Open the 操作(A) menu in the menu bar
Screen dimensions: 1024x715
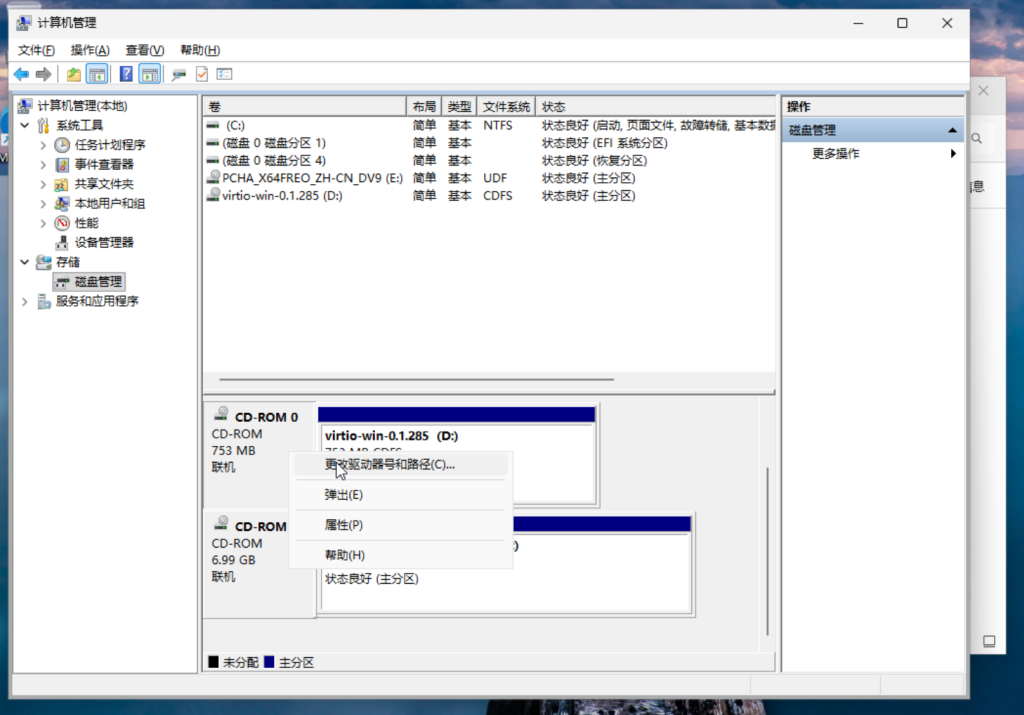click(x=90, y=50)
